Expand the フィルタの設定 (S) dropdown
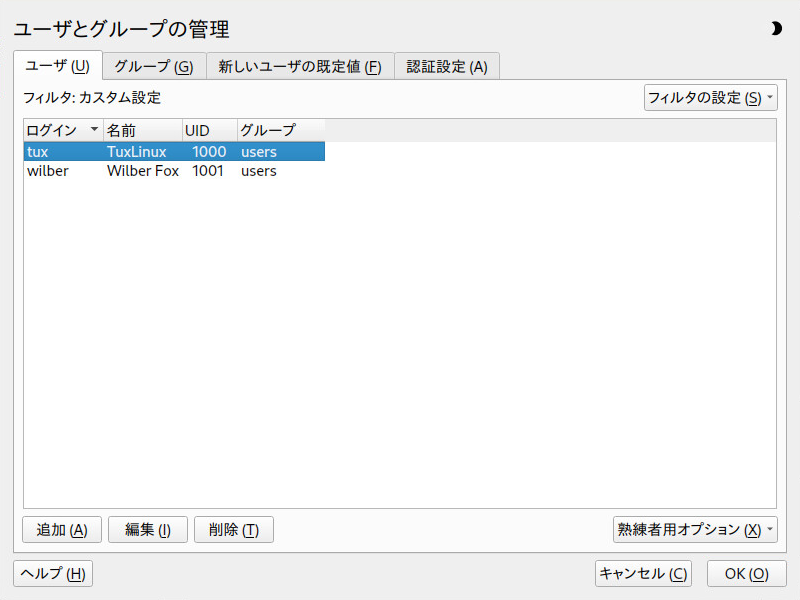The image size is (800, 600). [x=710, y=98]
